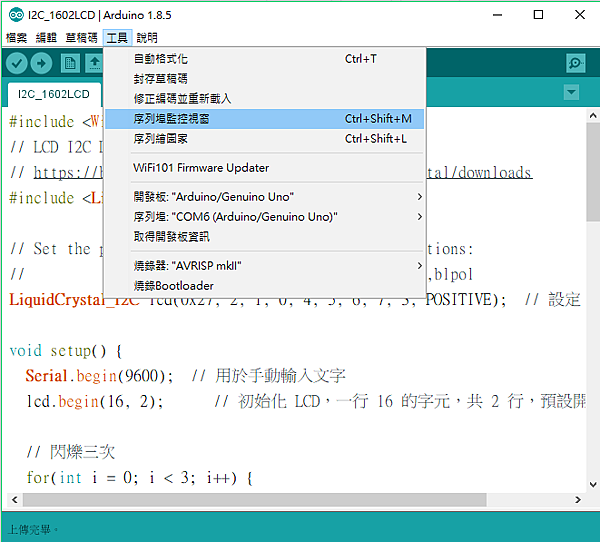600x542 pixels.
Task: Expand the 序列埠 COM6 submenu
Action: (x=264, y=217)
